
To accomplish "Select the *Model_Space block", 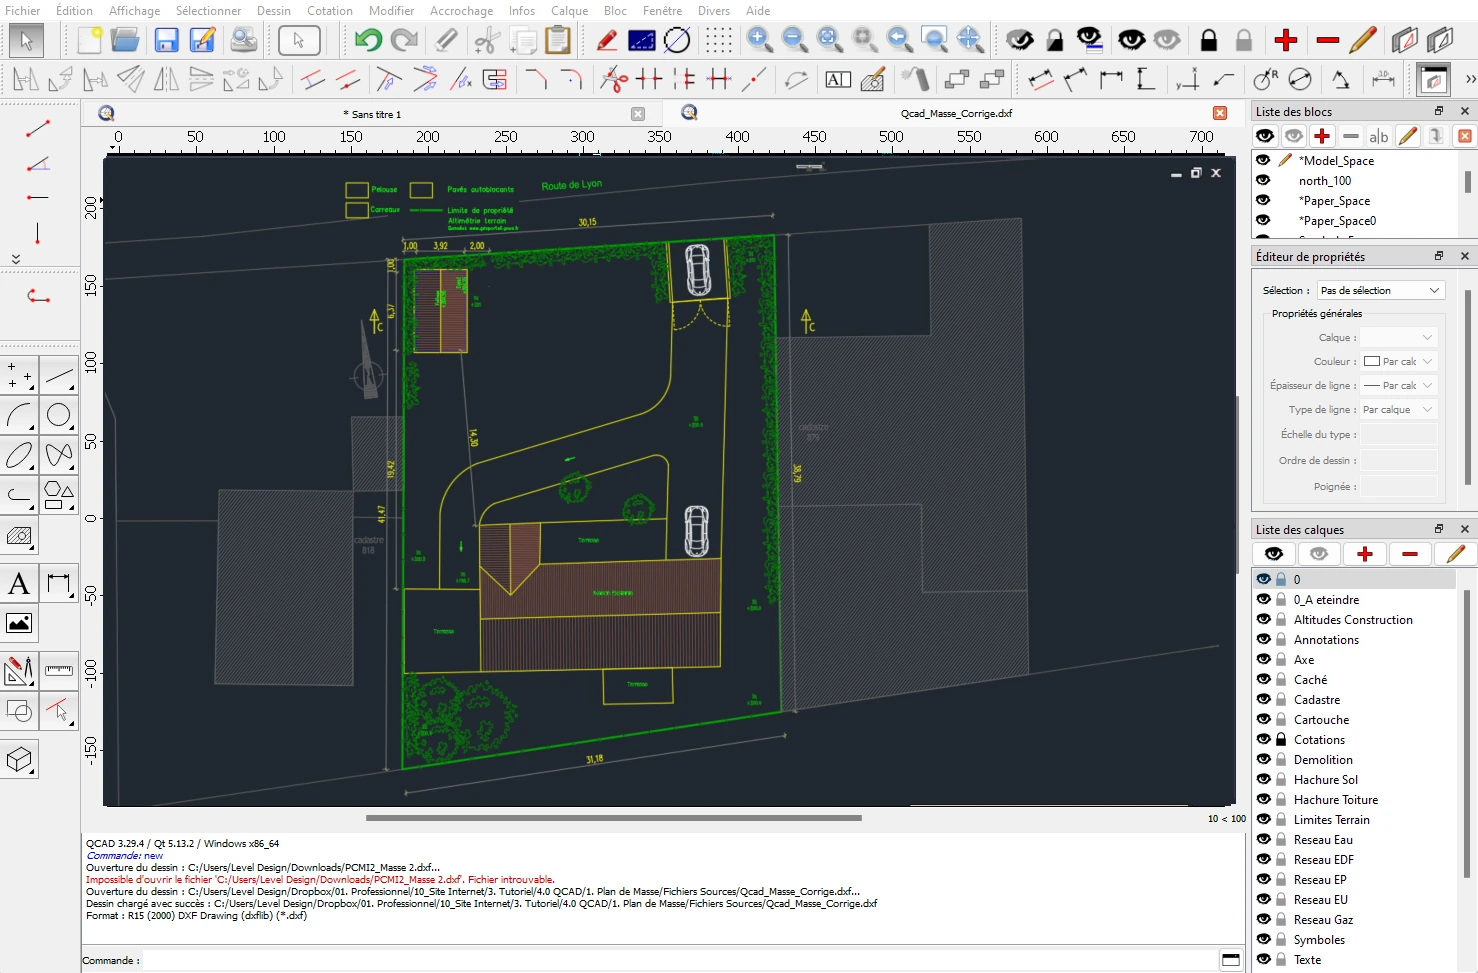I will pos(1336,160).
